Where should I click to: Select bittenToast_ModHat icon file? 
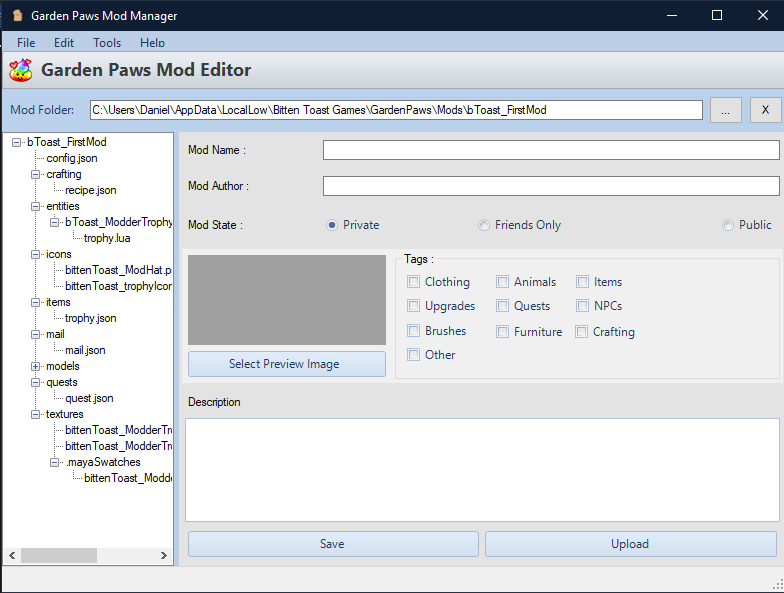[x=118, y=270]
